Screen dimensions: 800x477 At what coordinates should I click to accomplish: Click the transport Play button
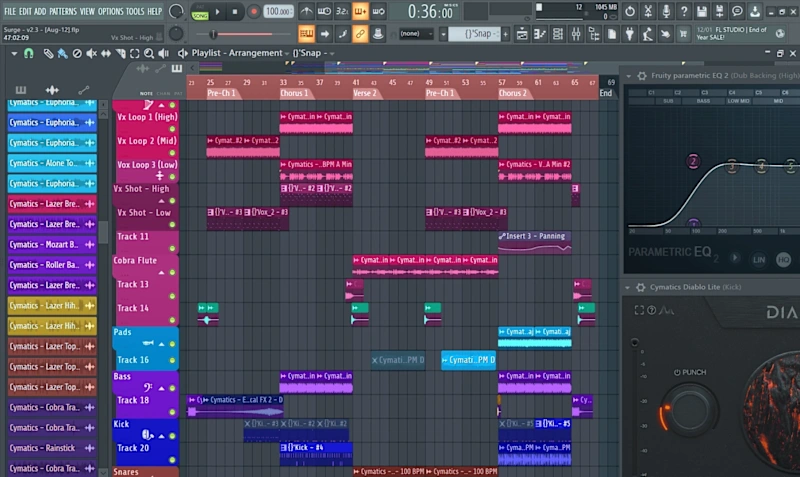[x=218, y=12]
